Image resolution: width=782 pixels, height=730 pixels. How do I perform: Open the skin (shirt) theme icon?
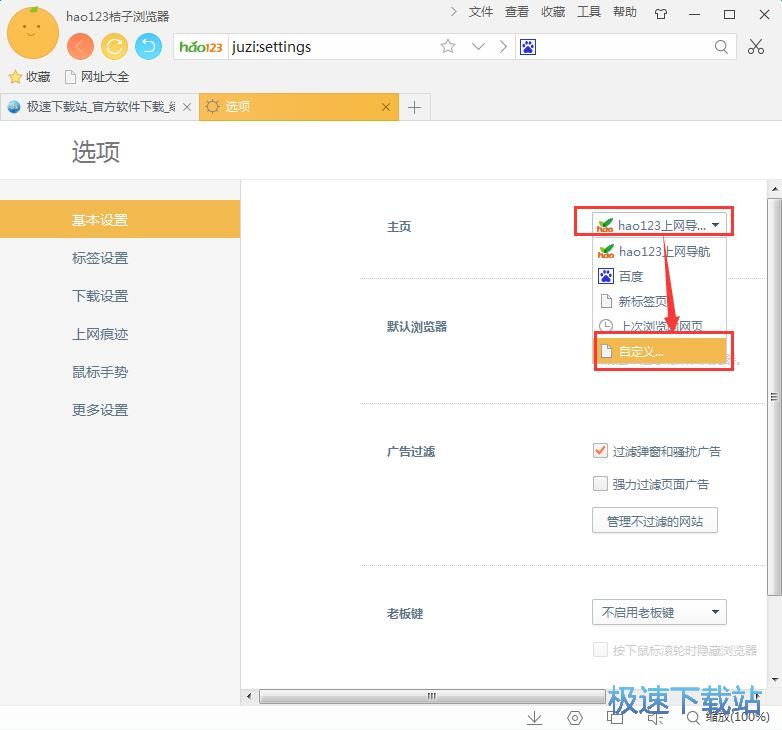point(661,14)
